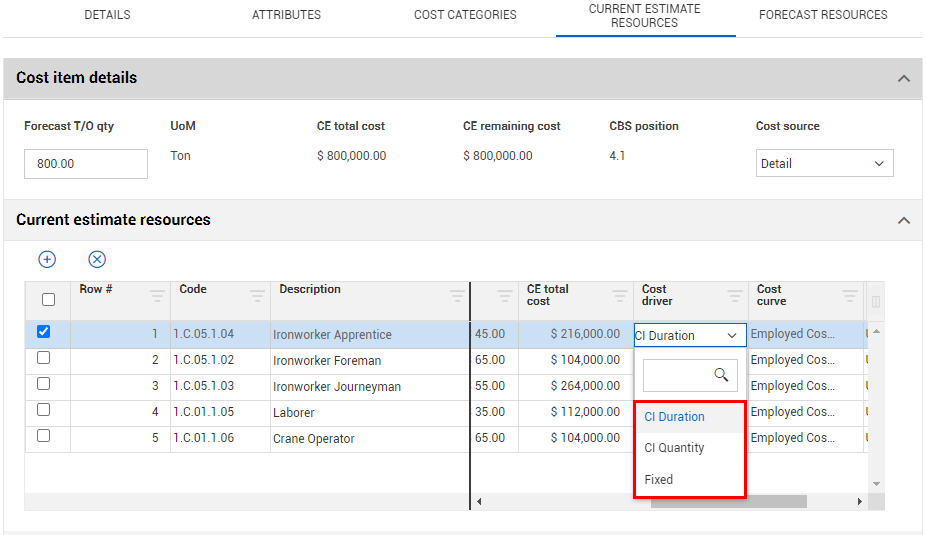Select CI Quantity from cost driver list
Viewport: 926px width, 535px height.
(674, 448)
